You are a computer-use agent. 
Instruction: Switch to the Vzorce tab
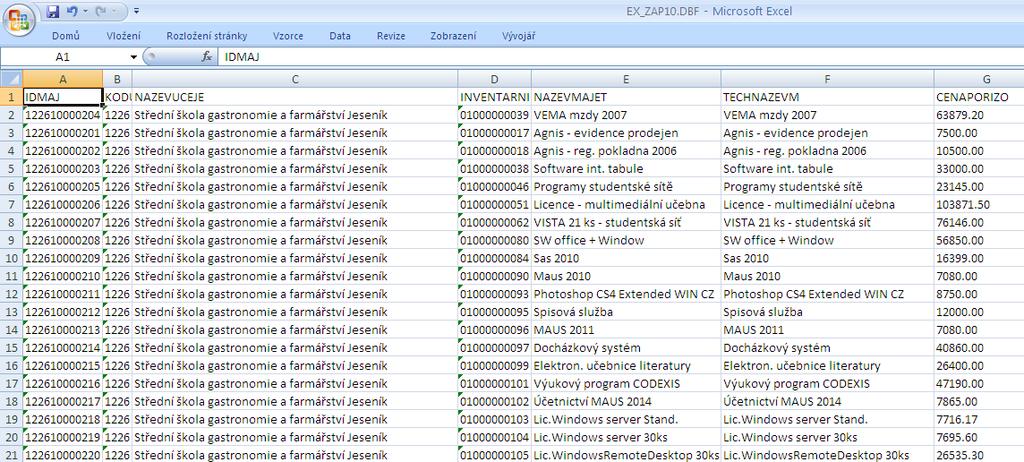point(288,36)
